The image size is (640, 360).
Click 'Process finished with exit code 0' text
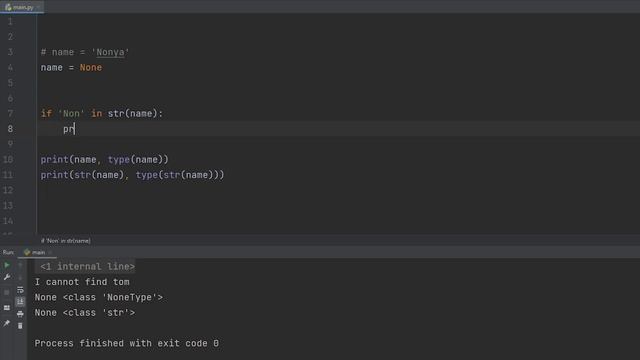tap(127, 343)
